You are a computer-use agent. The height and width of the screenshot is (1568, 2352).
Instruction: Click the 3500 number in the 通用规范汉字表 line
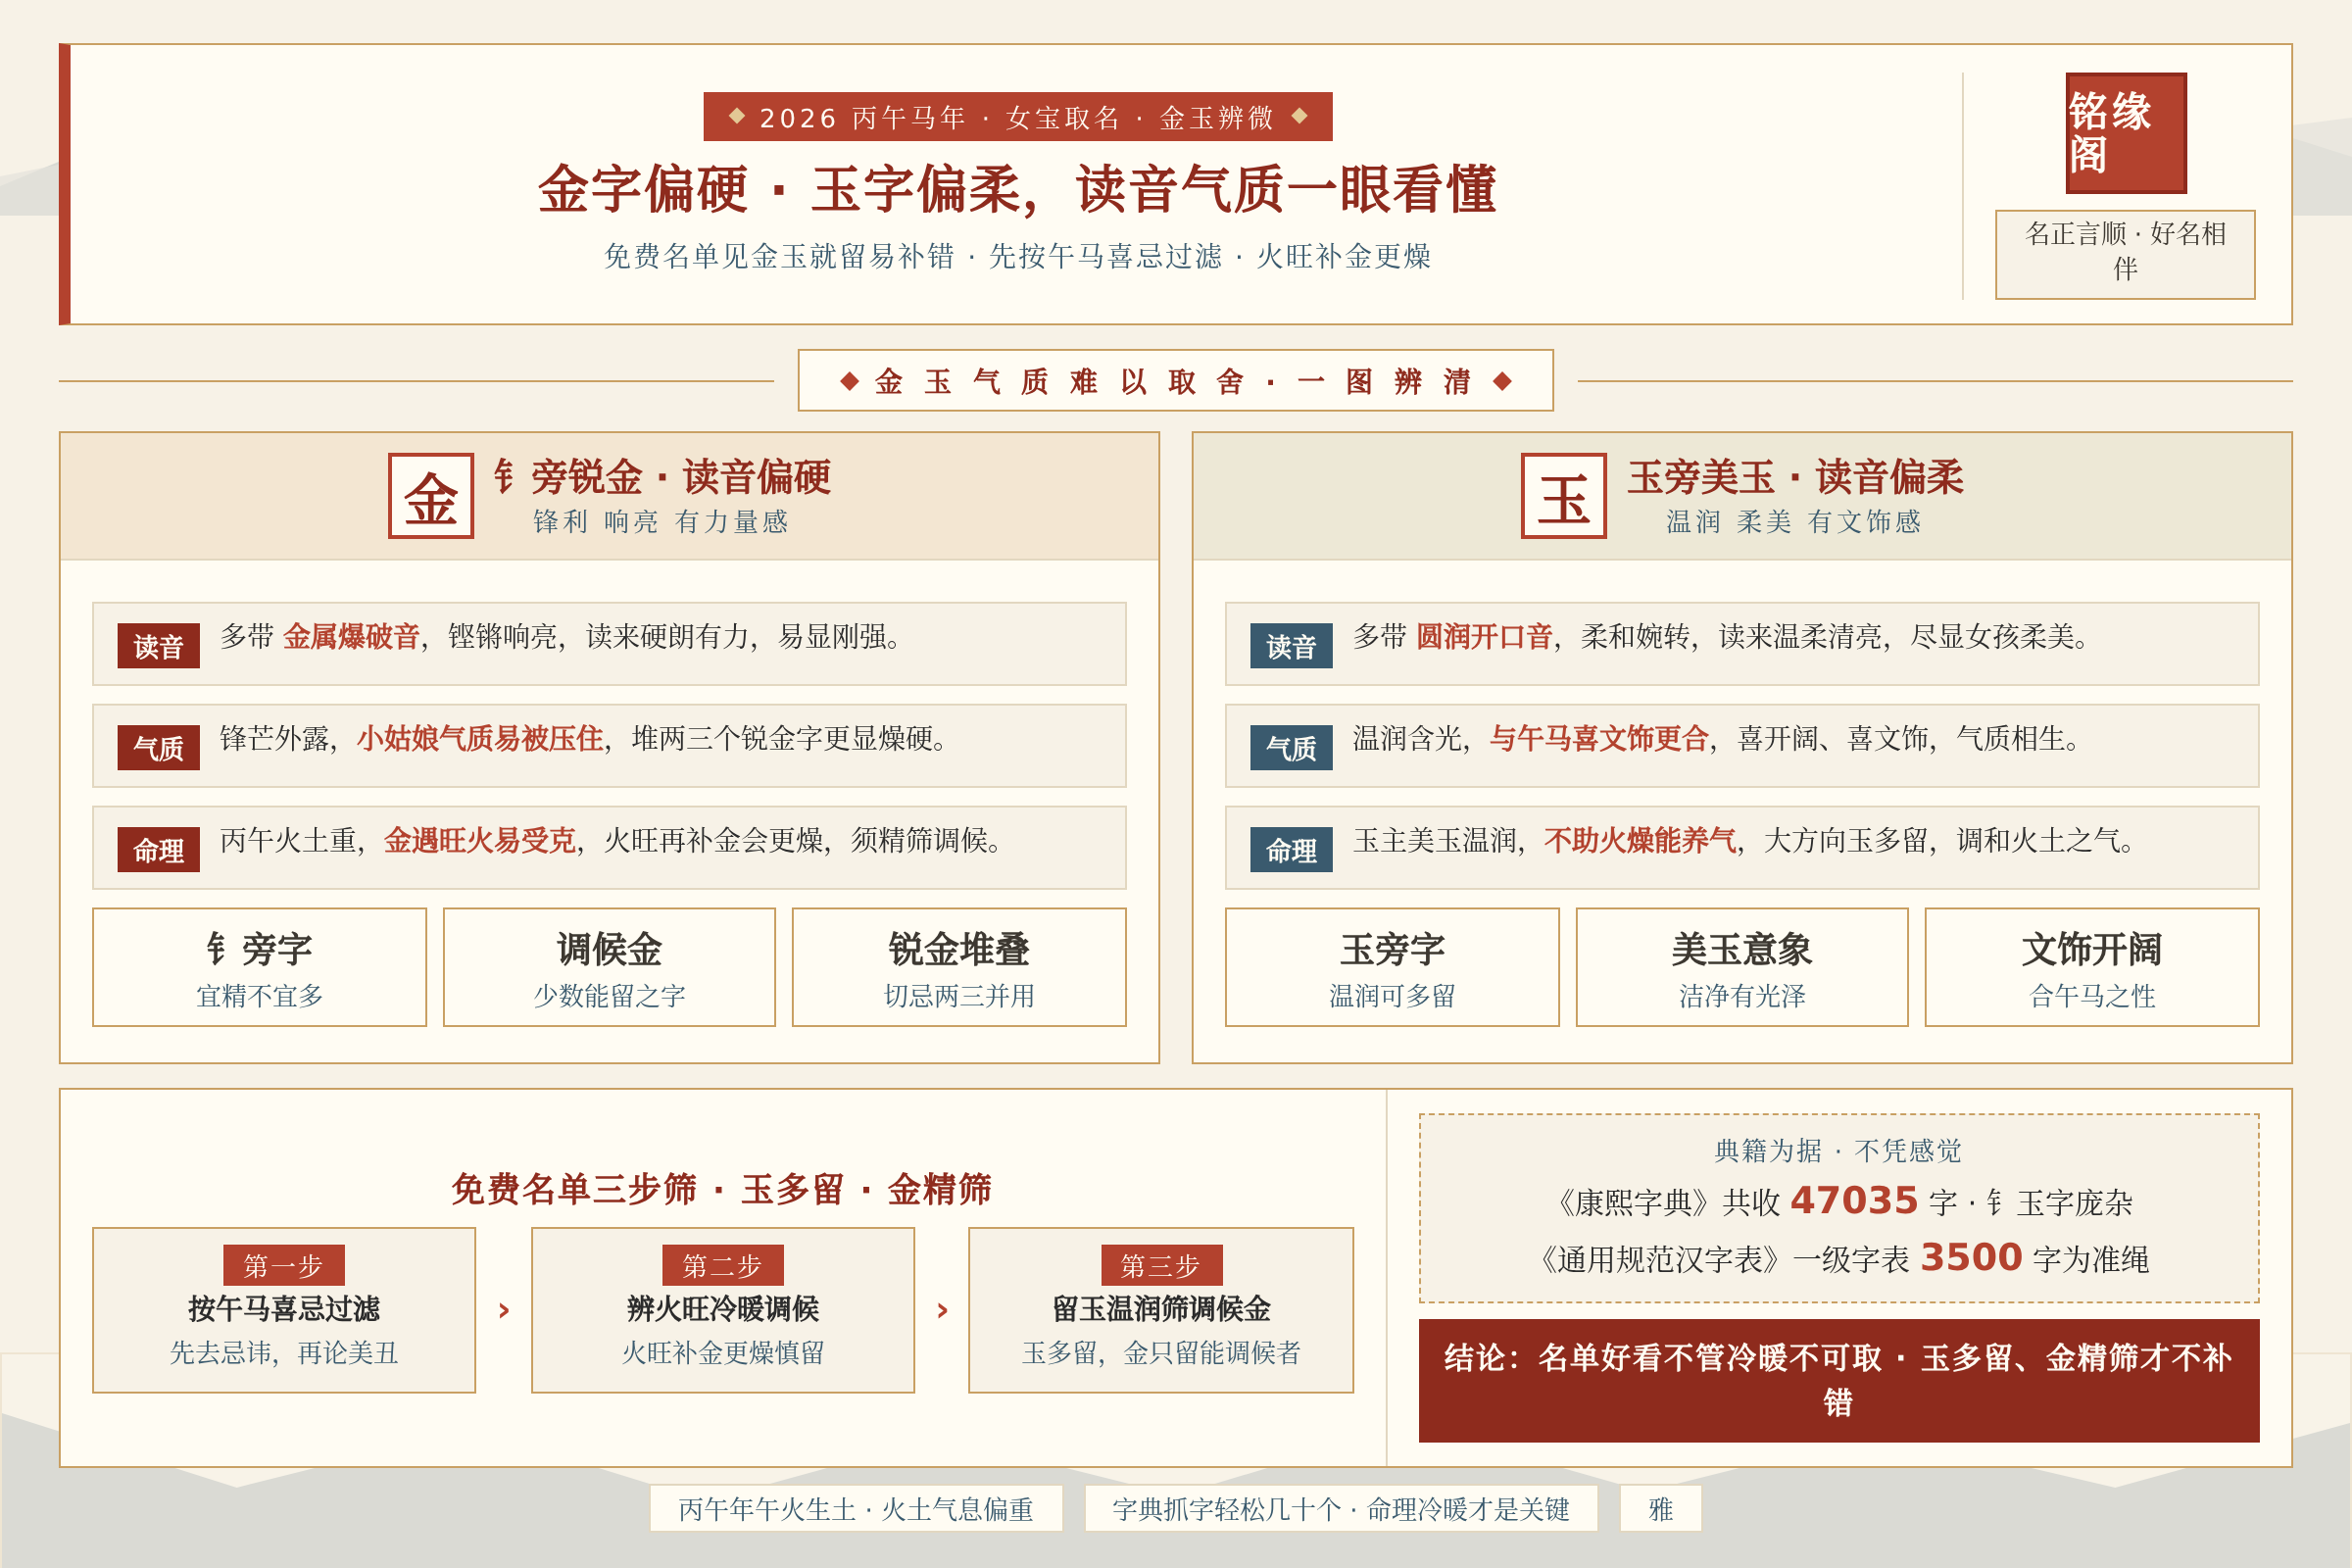tap(1972, 1257)
